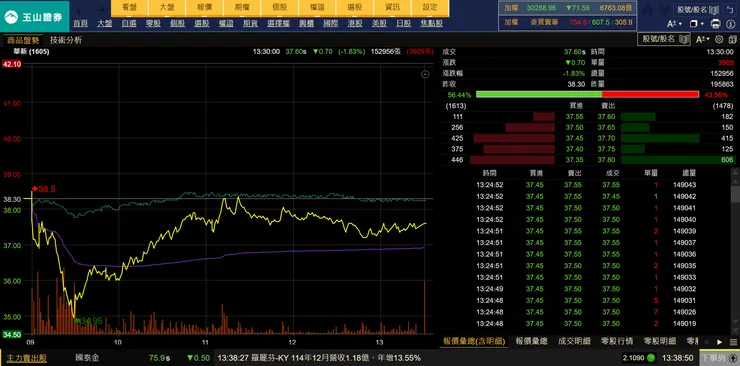Click the 加權 index ticker row
This screenshot has height=366, width=740.
[x=567, y=8]
